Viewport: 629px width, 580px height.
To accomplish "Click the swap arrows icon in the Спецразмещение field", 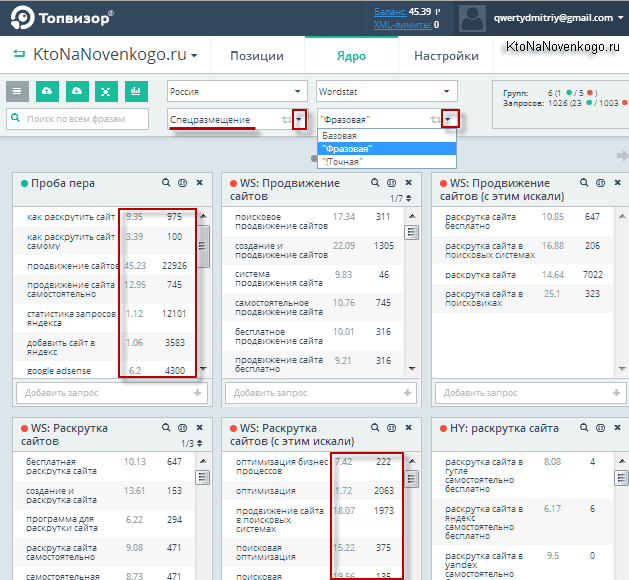I will [285, 120].
